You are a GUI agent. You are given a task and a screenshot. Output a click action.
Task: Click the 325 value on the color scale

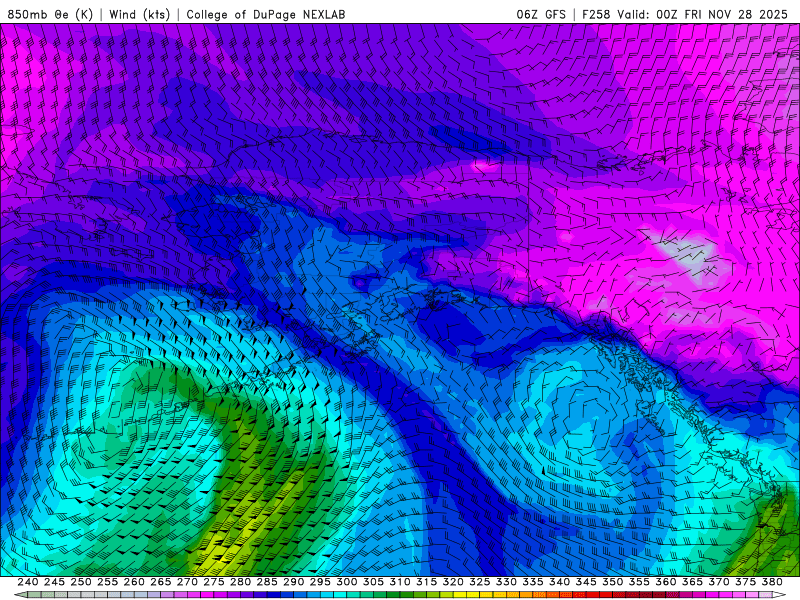click(x=479, y=582)
